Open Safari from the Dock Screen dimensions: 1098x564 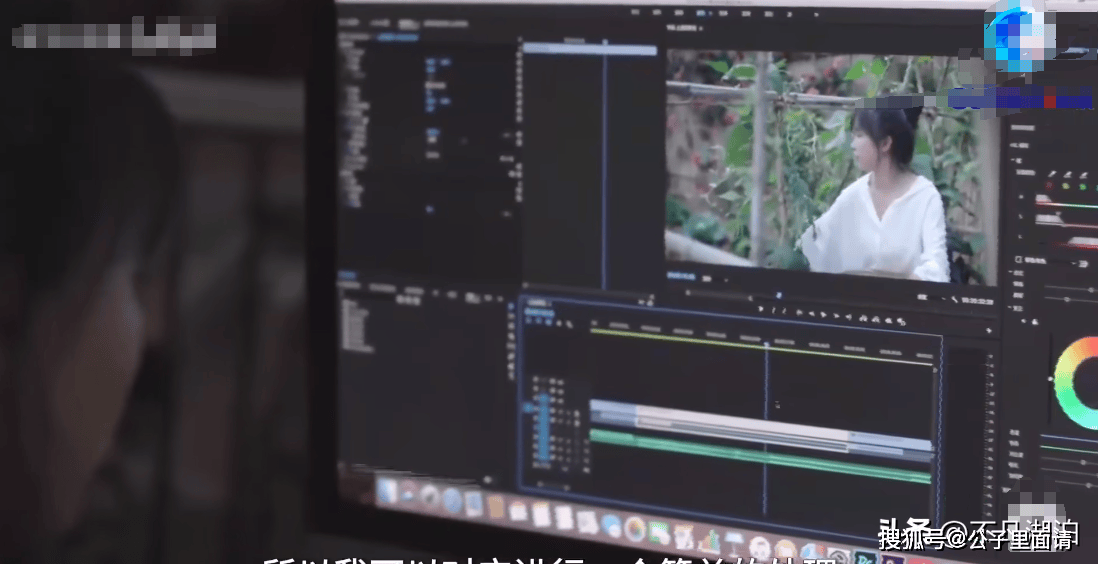click(x=451, y=501)
